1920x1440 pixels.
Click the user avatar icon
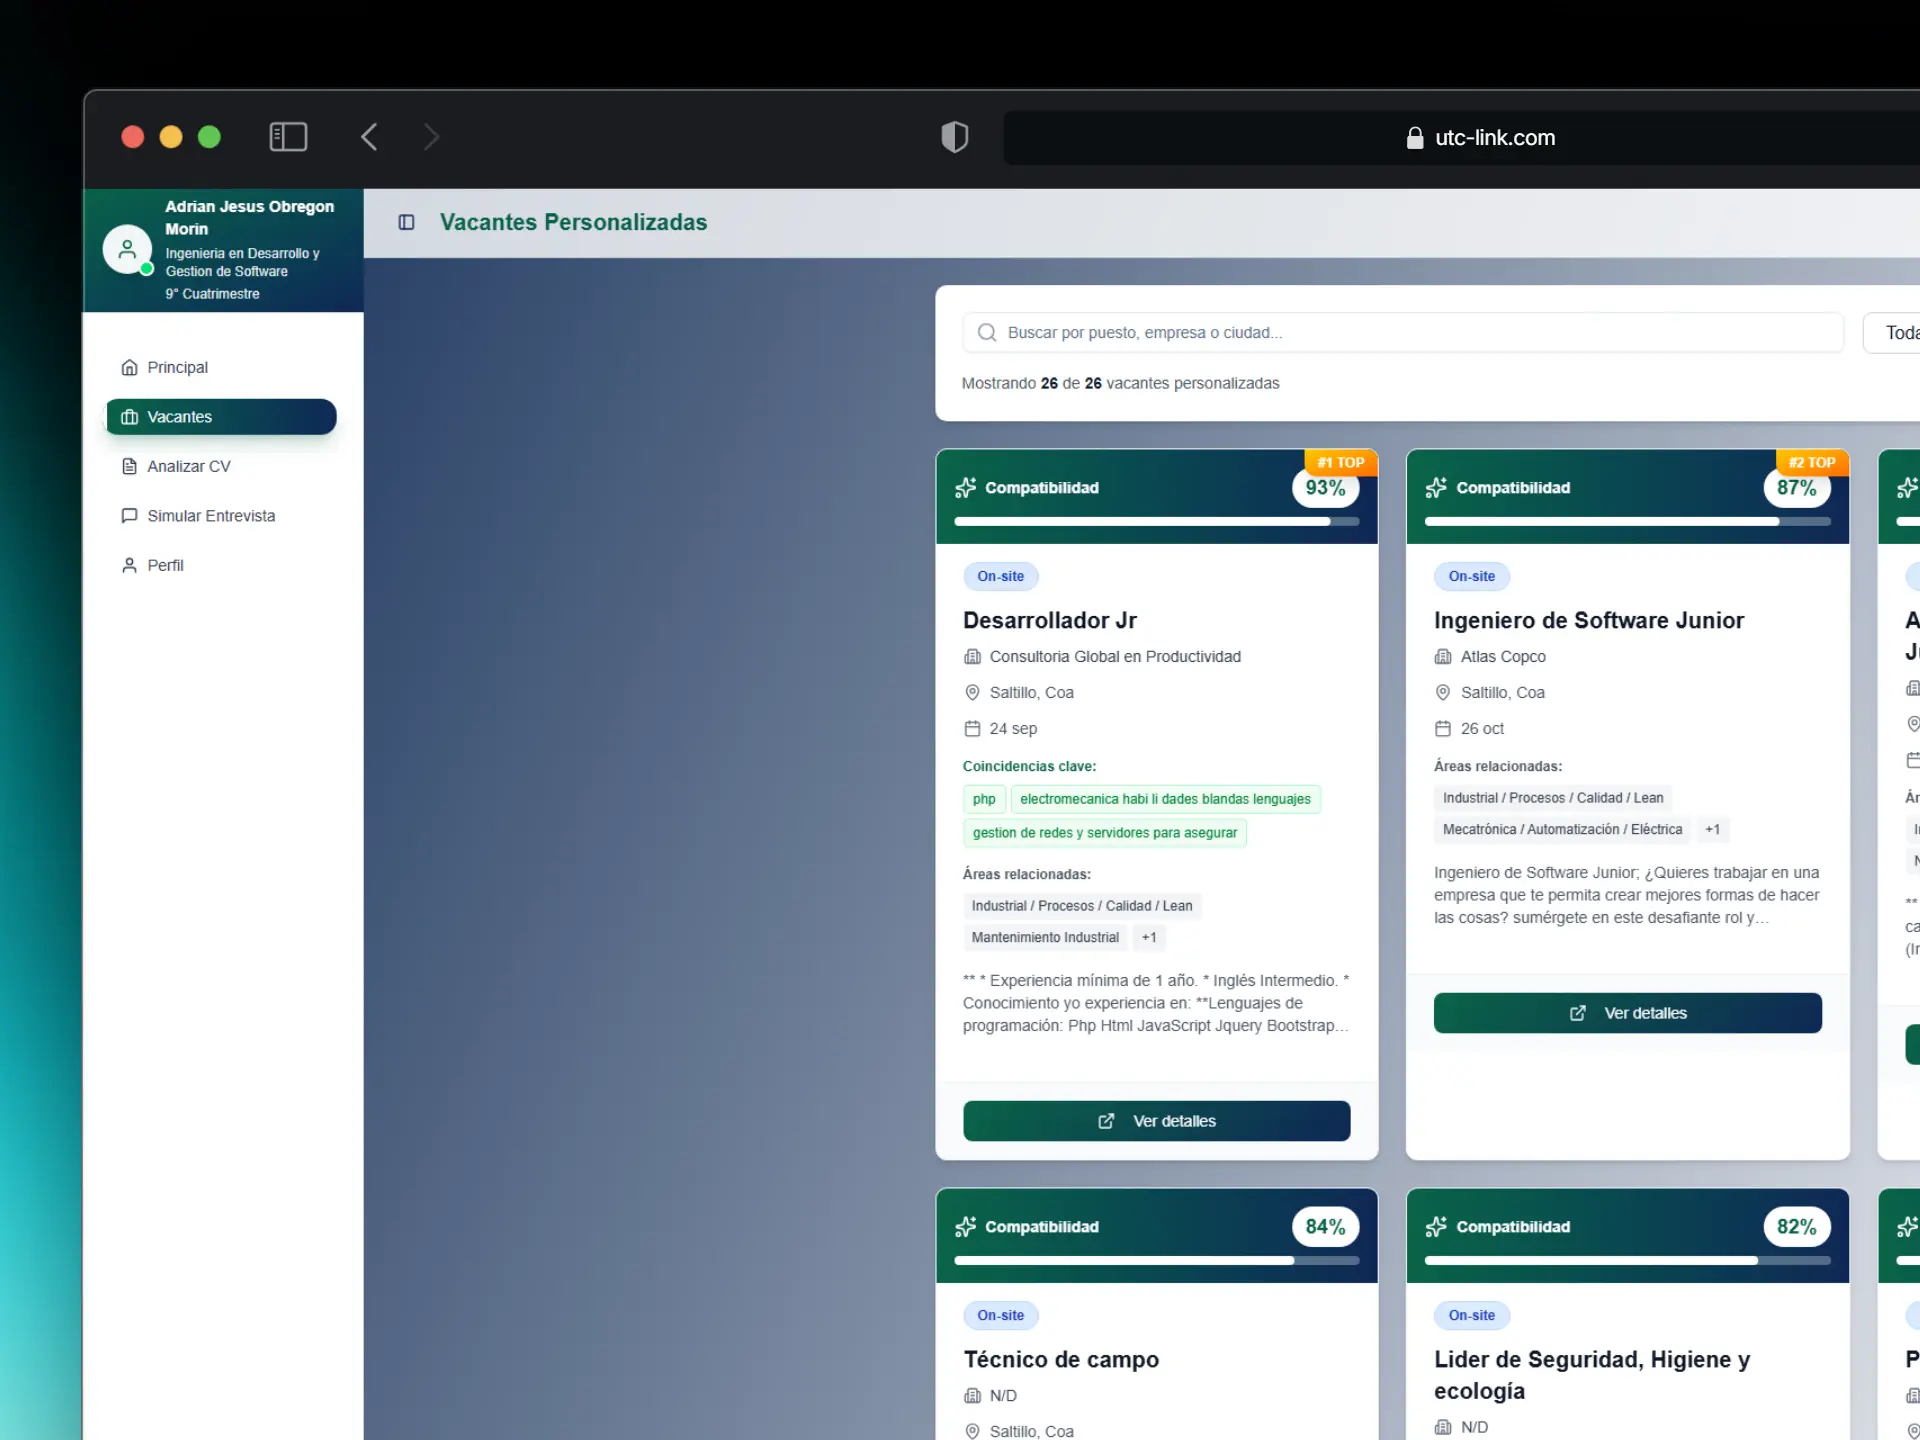tap(127, 249)
